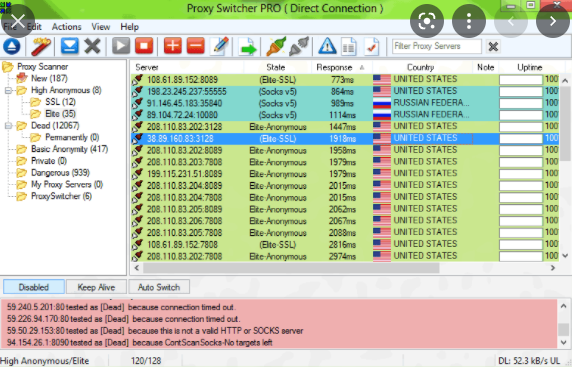Open the File menu
The height and width of the screenshot is (367, 572).
click(x=10, y=27)
